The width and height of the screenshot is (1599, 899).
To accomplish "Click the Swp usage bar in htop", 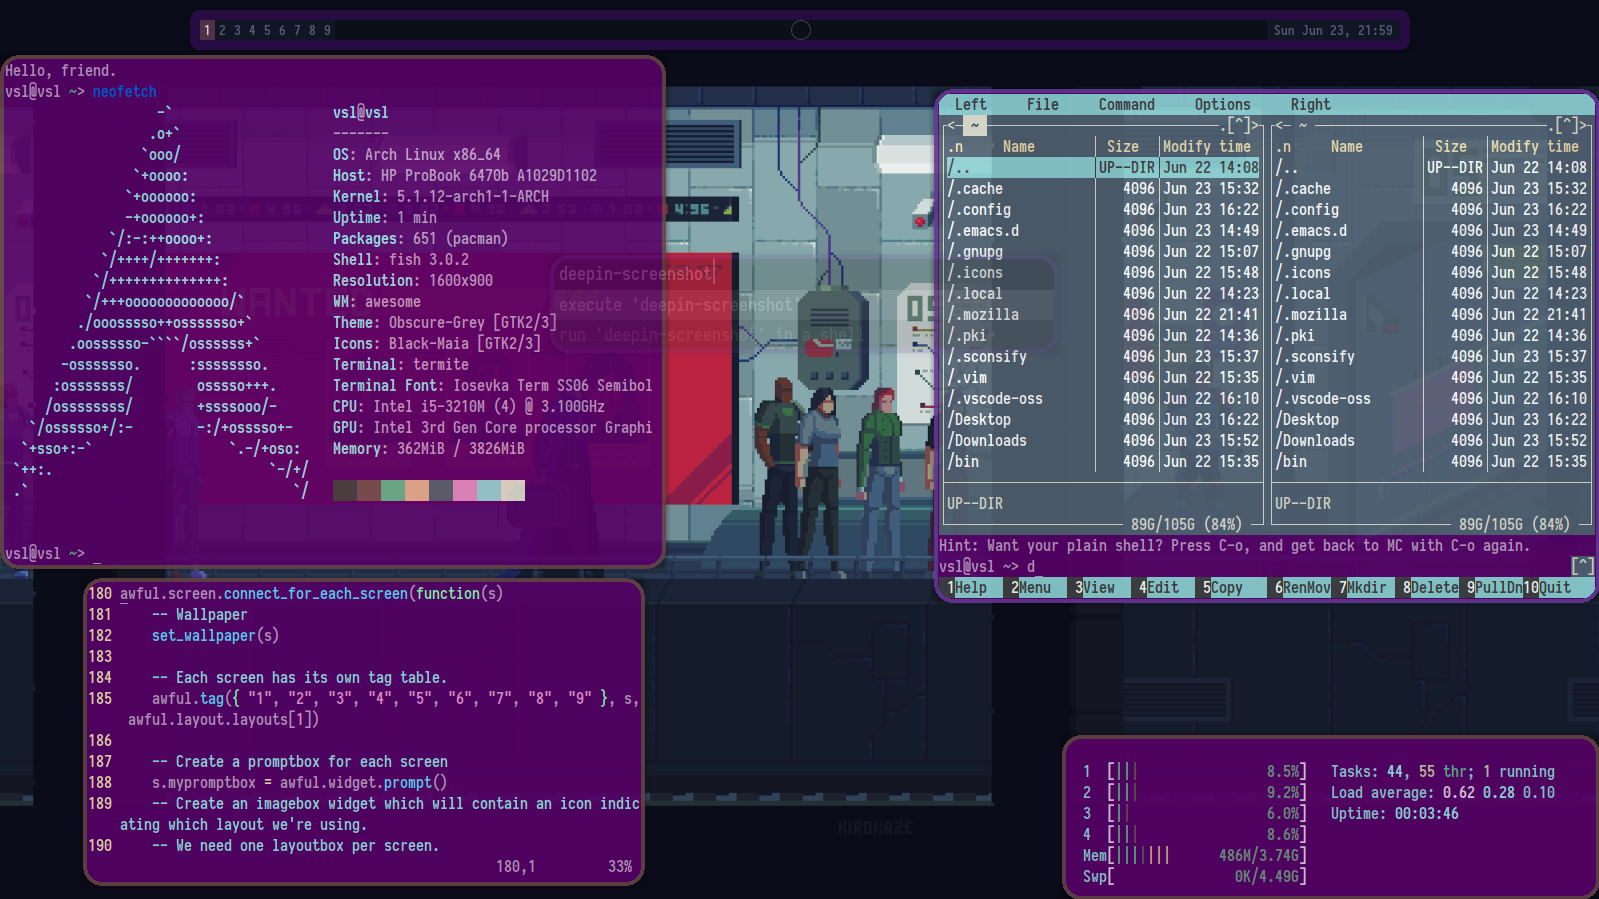I will pyautogui.click(x=1206, y=876).
